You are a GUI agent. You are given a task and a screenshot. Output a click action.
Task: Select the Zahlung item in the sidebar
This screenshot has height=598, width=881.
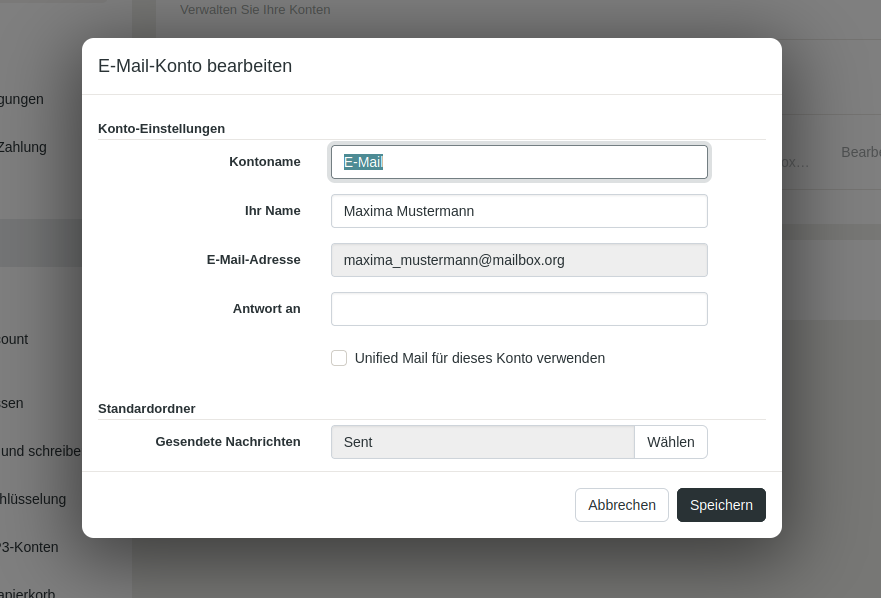point(23,147)
